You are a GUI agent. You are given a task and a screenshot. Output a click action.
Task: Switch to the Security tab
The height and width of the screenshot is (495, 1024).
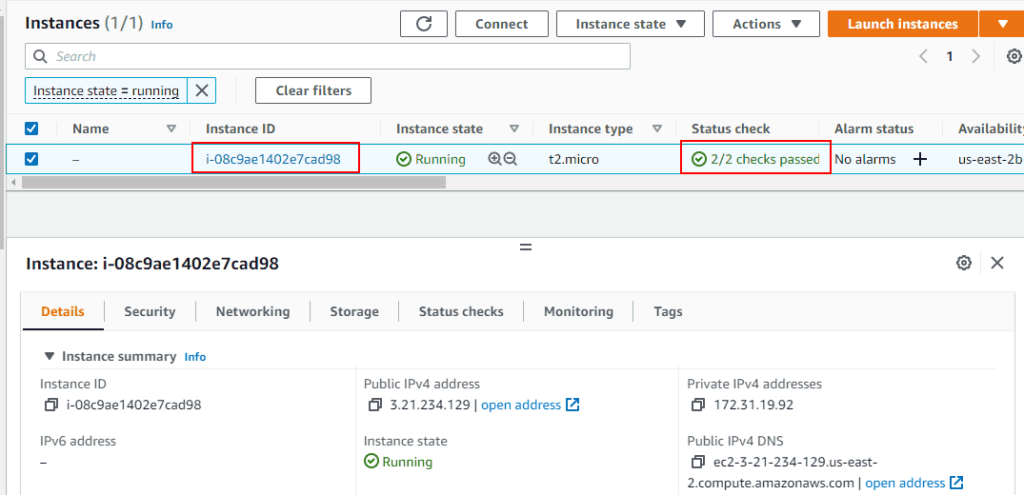(149, 311)
